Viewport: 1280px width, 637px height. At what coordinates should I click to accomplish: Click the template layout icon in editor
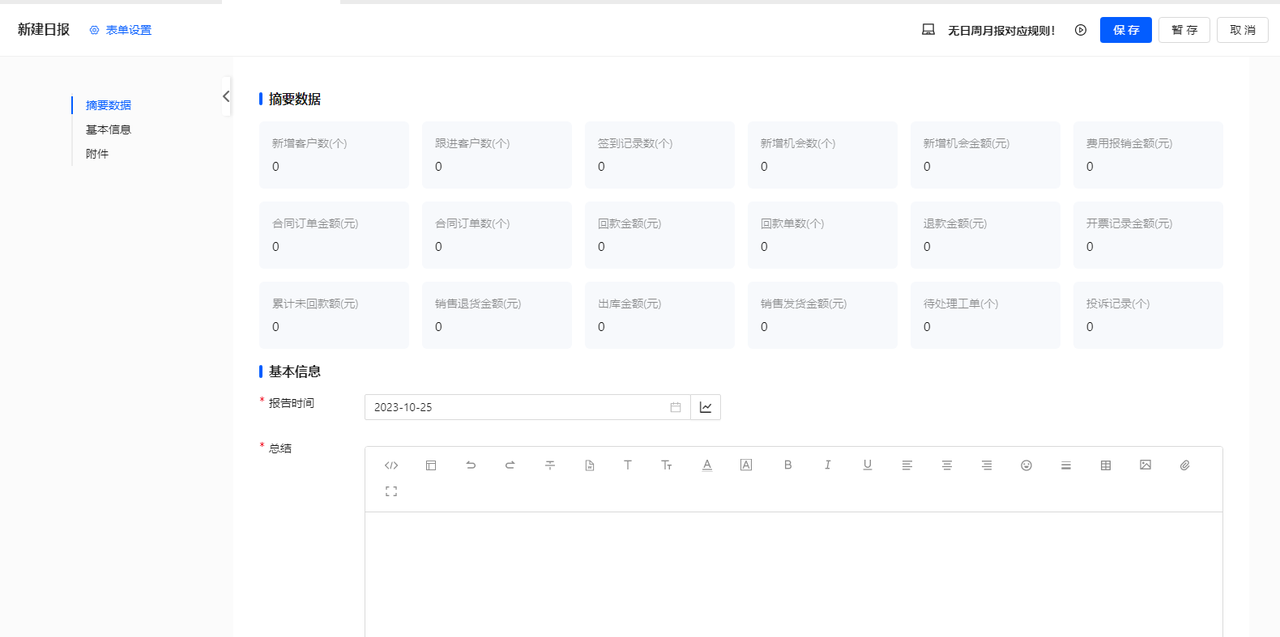pos(431,465)
